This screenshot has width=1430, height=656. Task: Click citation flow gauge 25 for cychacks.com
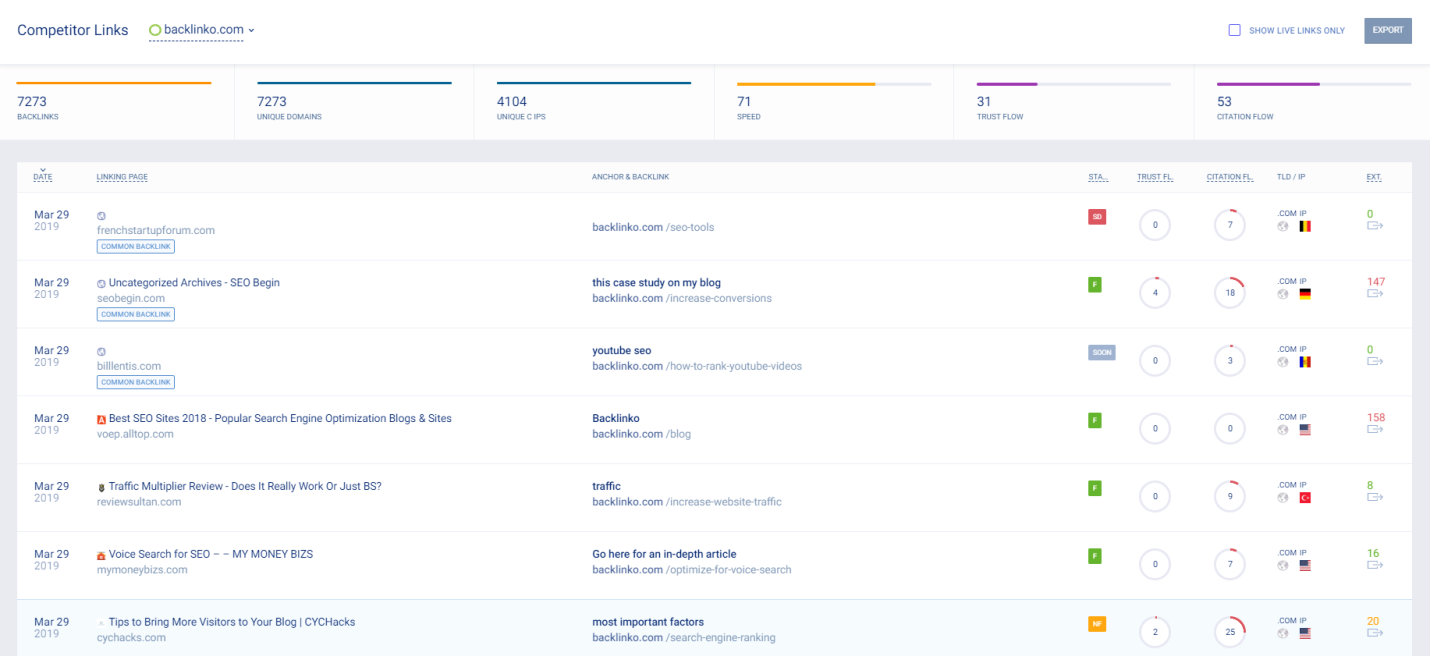coord(1230,632)
